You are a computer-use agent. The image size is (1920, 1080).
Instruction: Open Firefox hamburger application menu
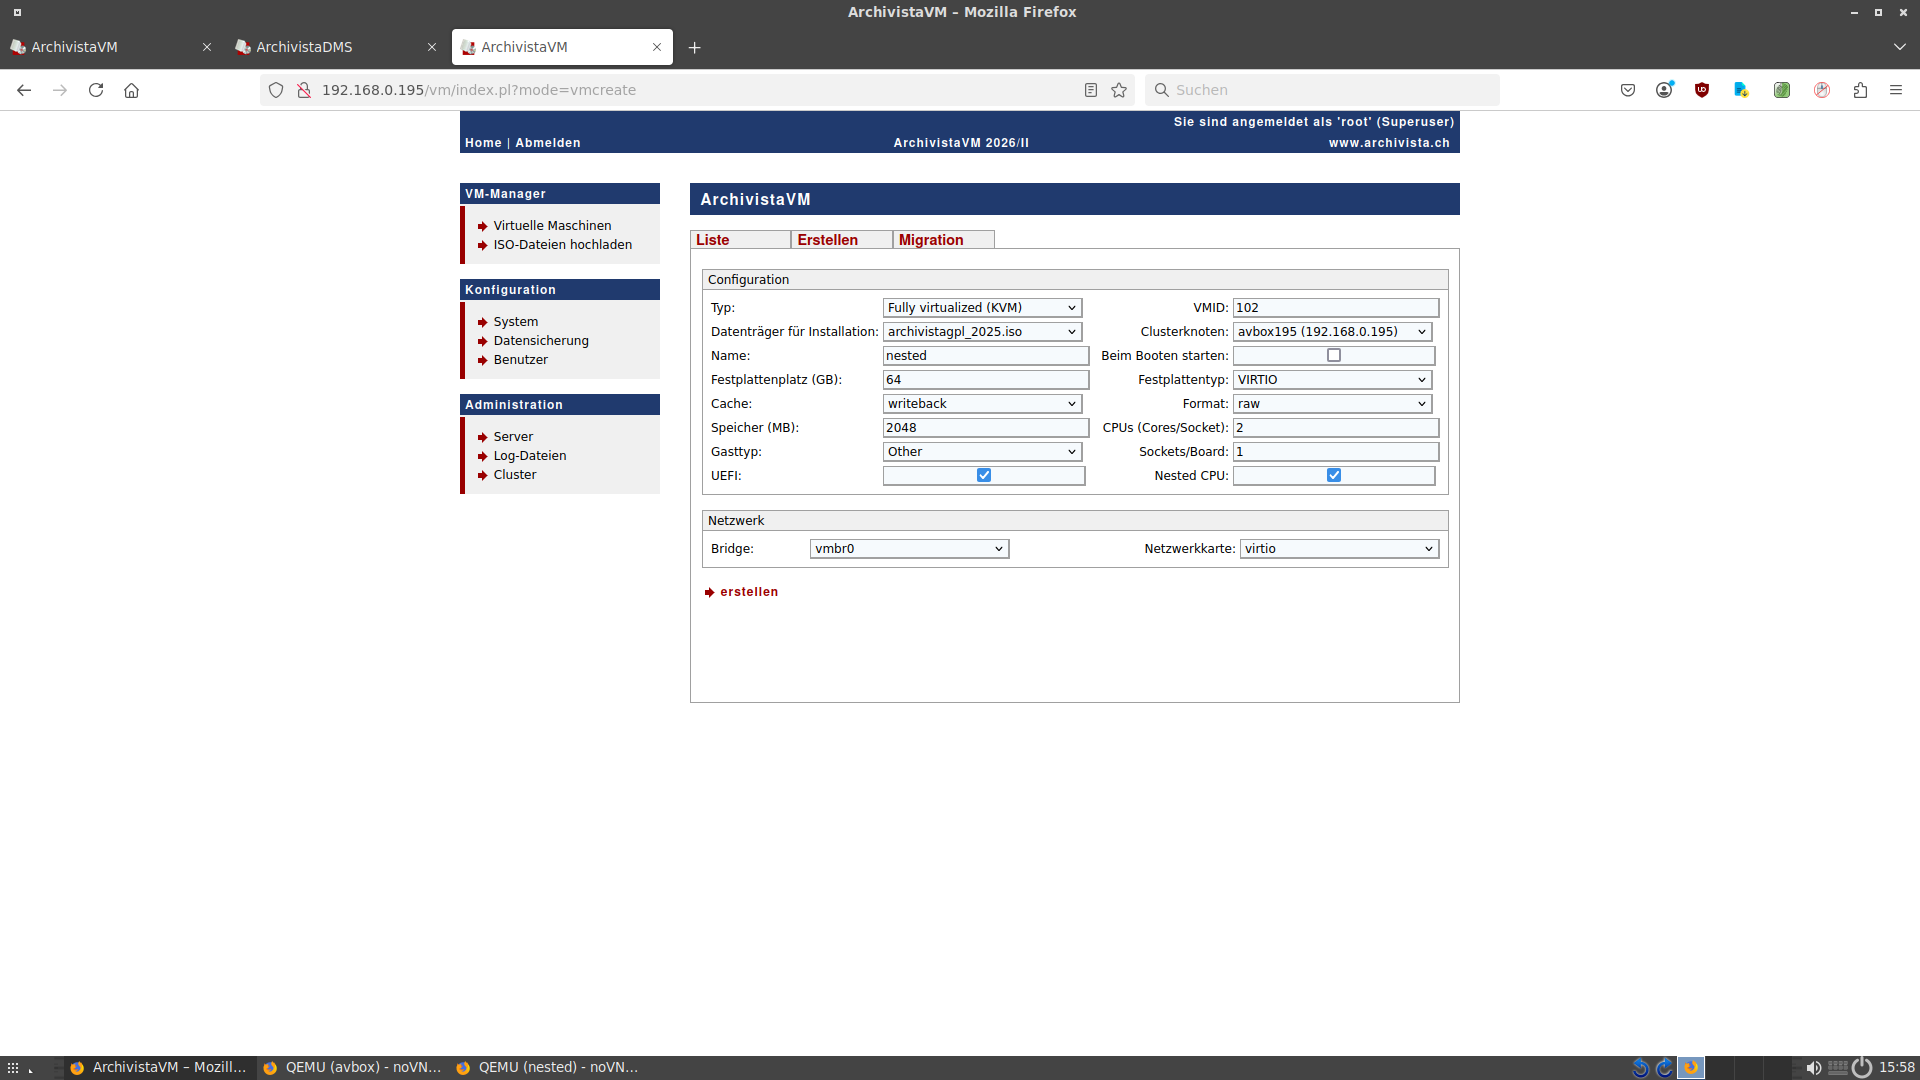(x=1896, y=90)
